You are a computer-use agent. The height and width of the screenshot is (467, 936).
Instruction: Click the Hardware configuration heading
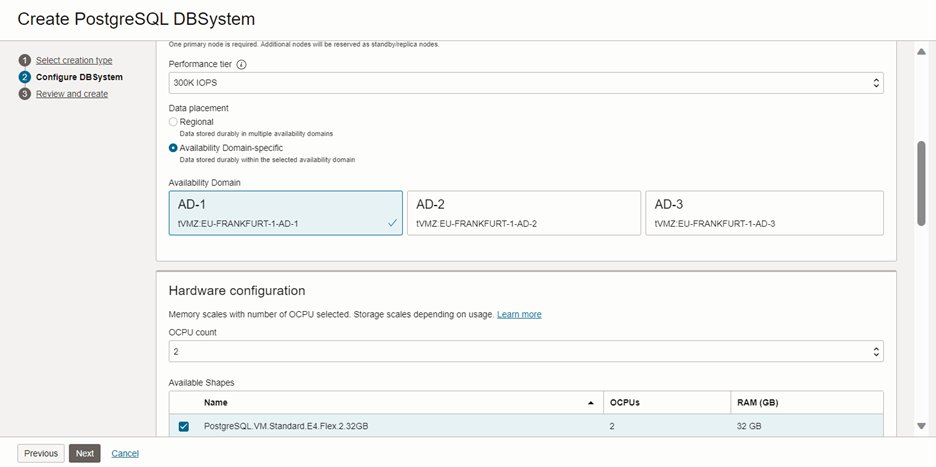pyautogui.click(x=237, y=291)
